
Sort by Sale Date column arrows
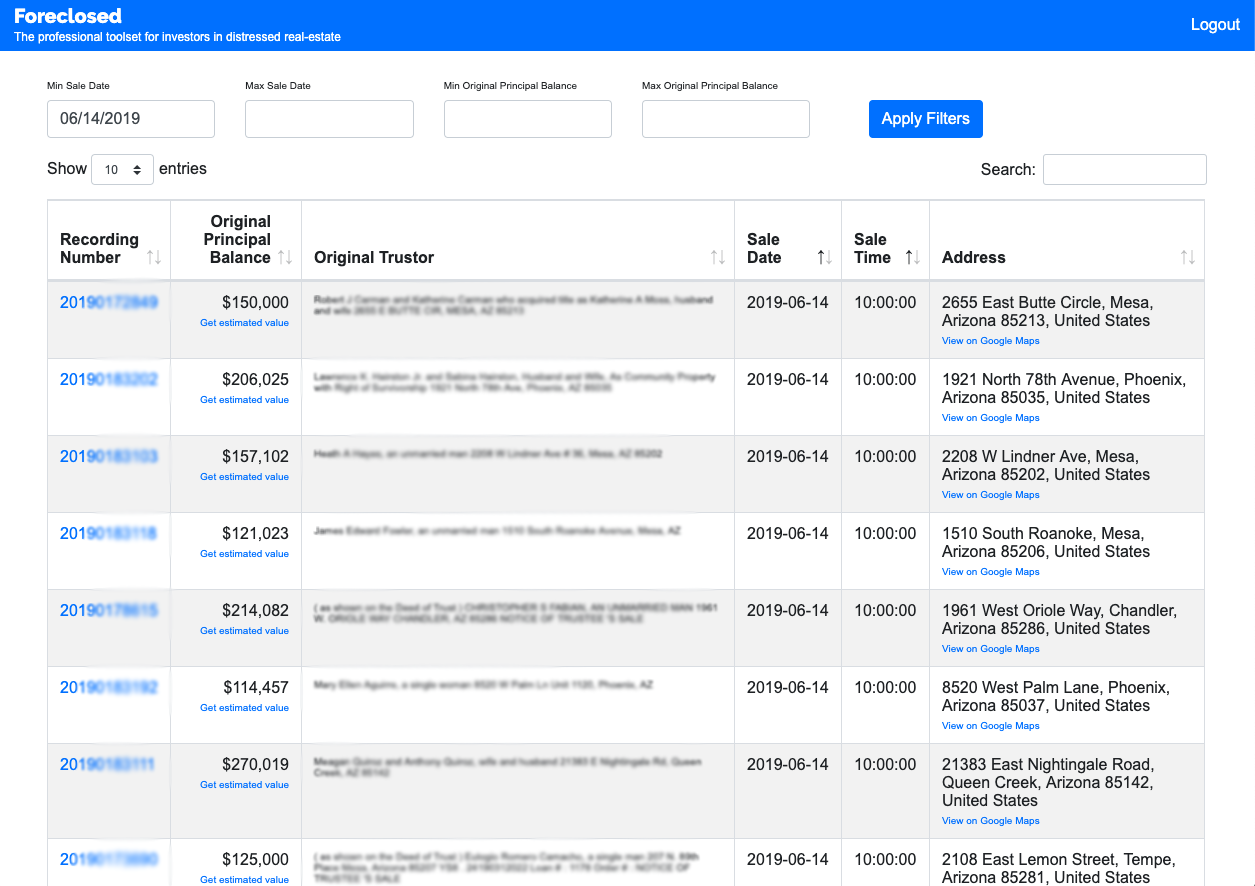pyautogui.click(x=824, y=257)
